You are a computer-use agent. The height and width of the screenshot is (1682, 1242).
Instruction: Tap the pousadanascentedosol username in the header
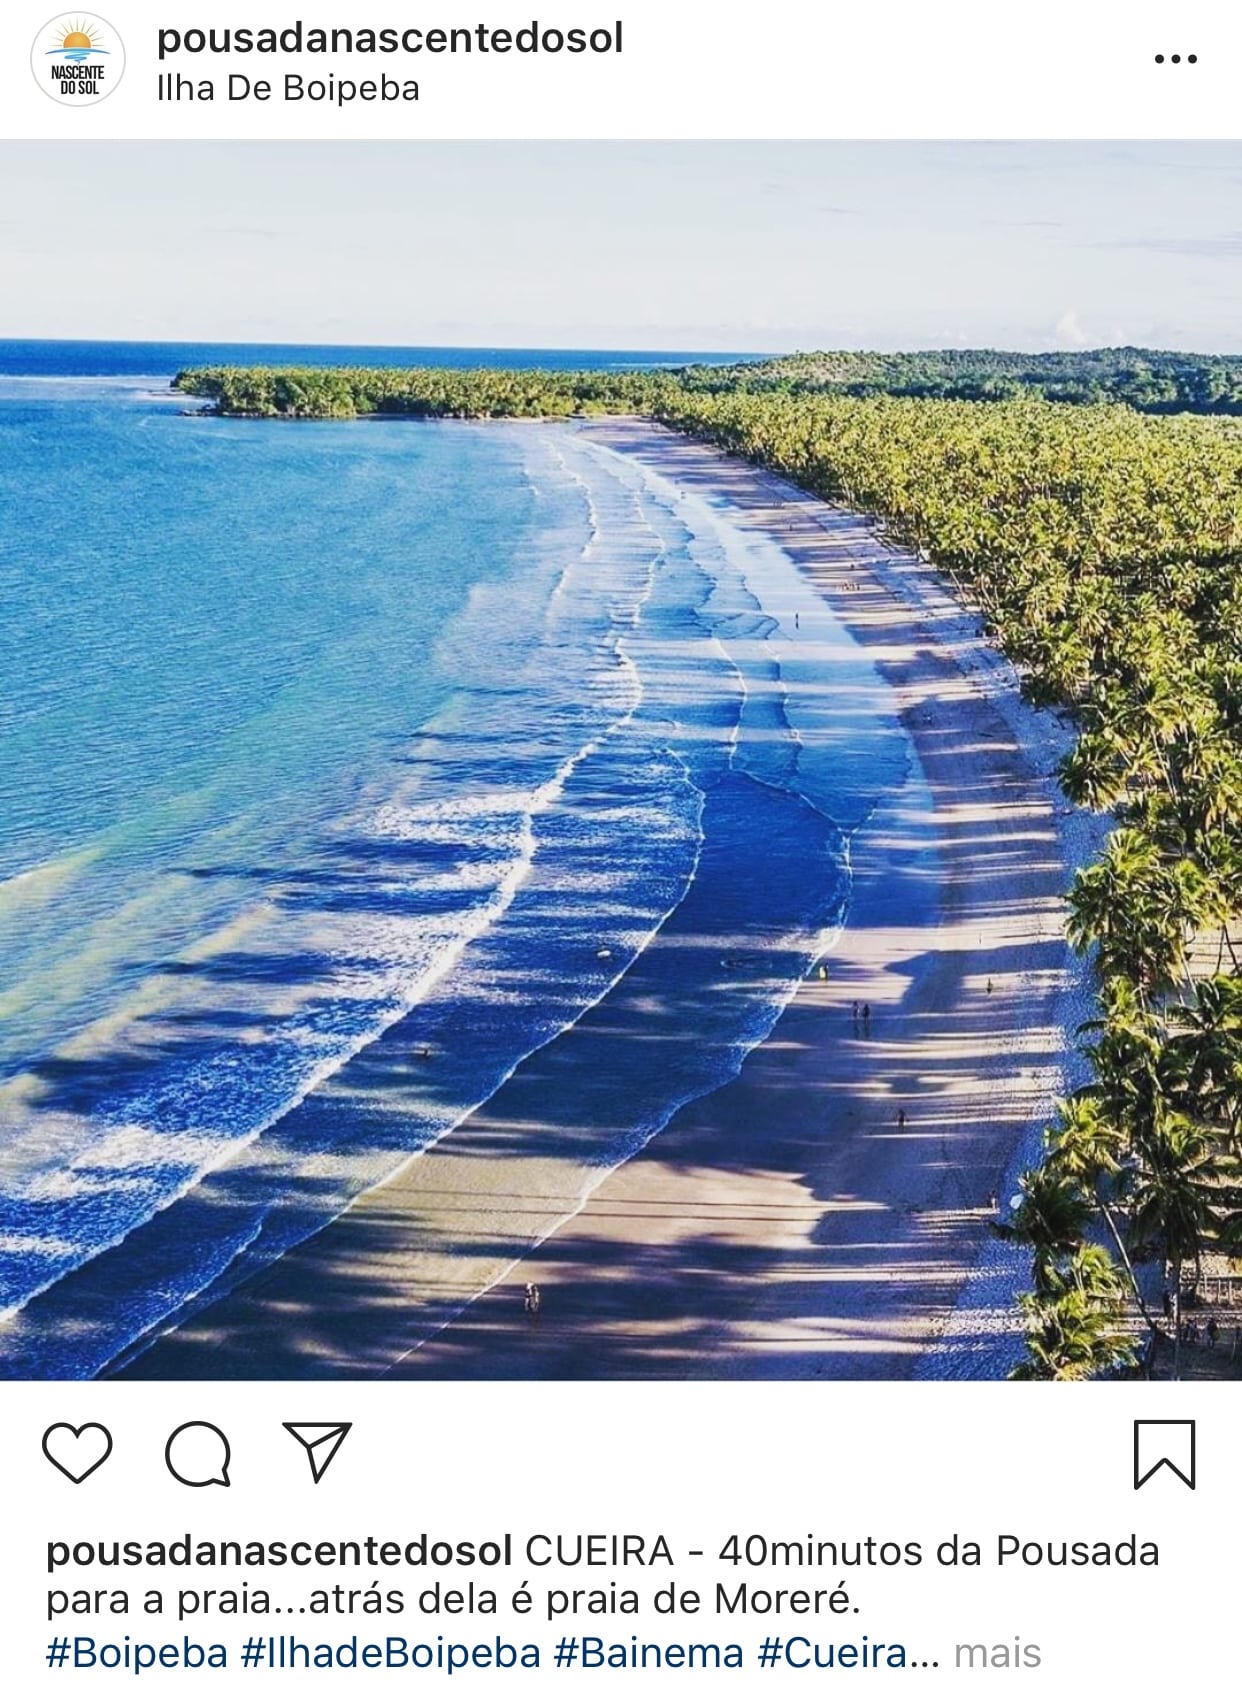click(390, 38)
